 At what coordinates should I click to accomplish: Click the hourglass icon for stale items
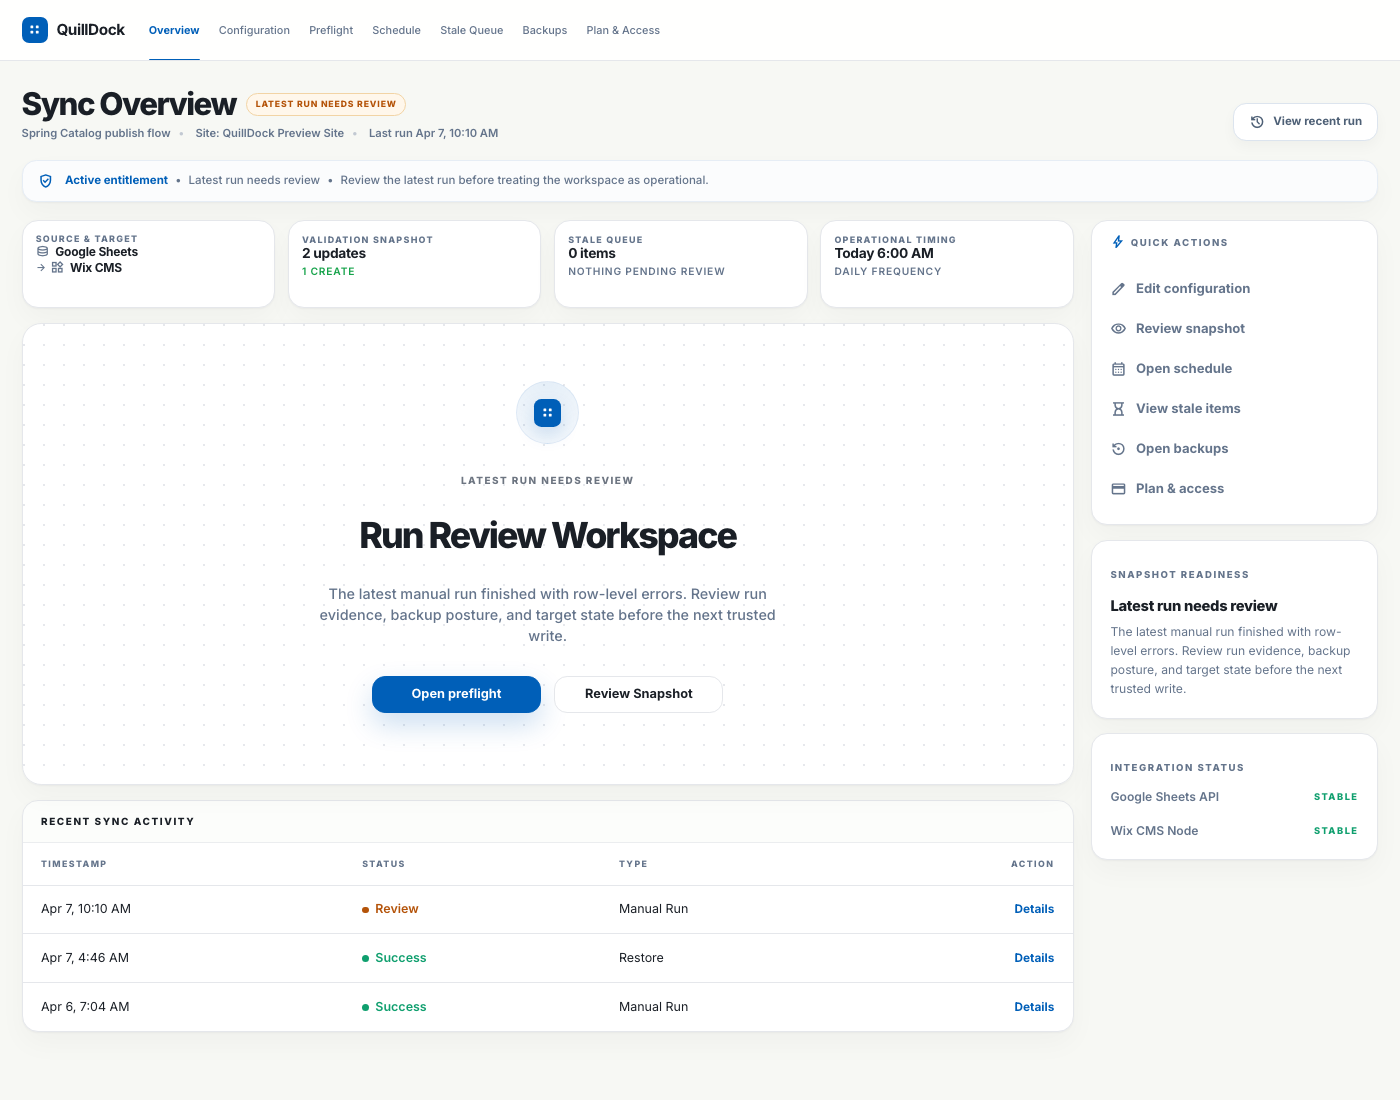pos(1118,409)
